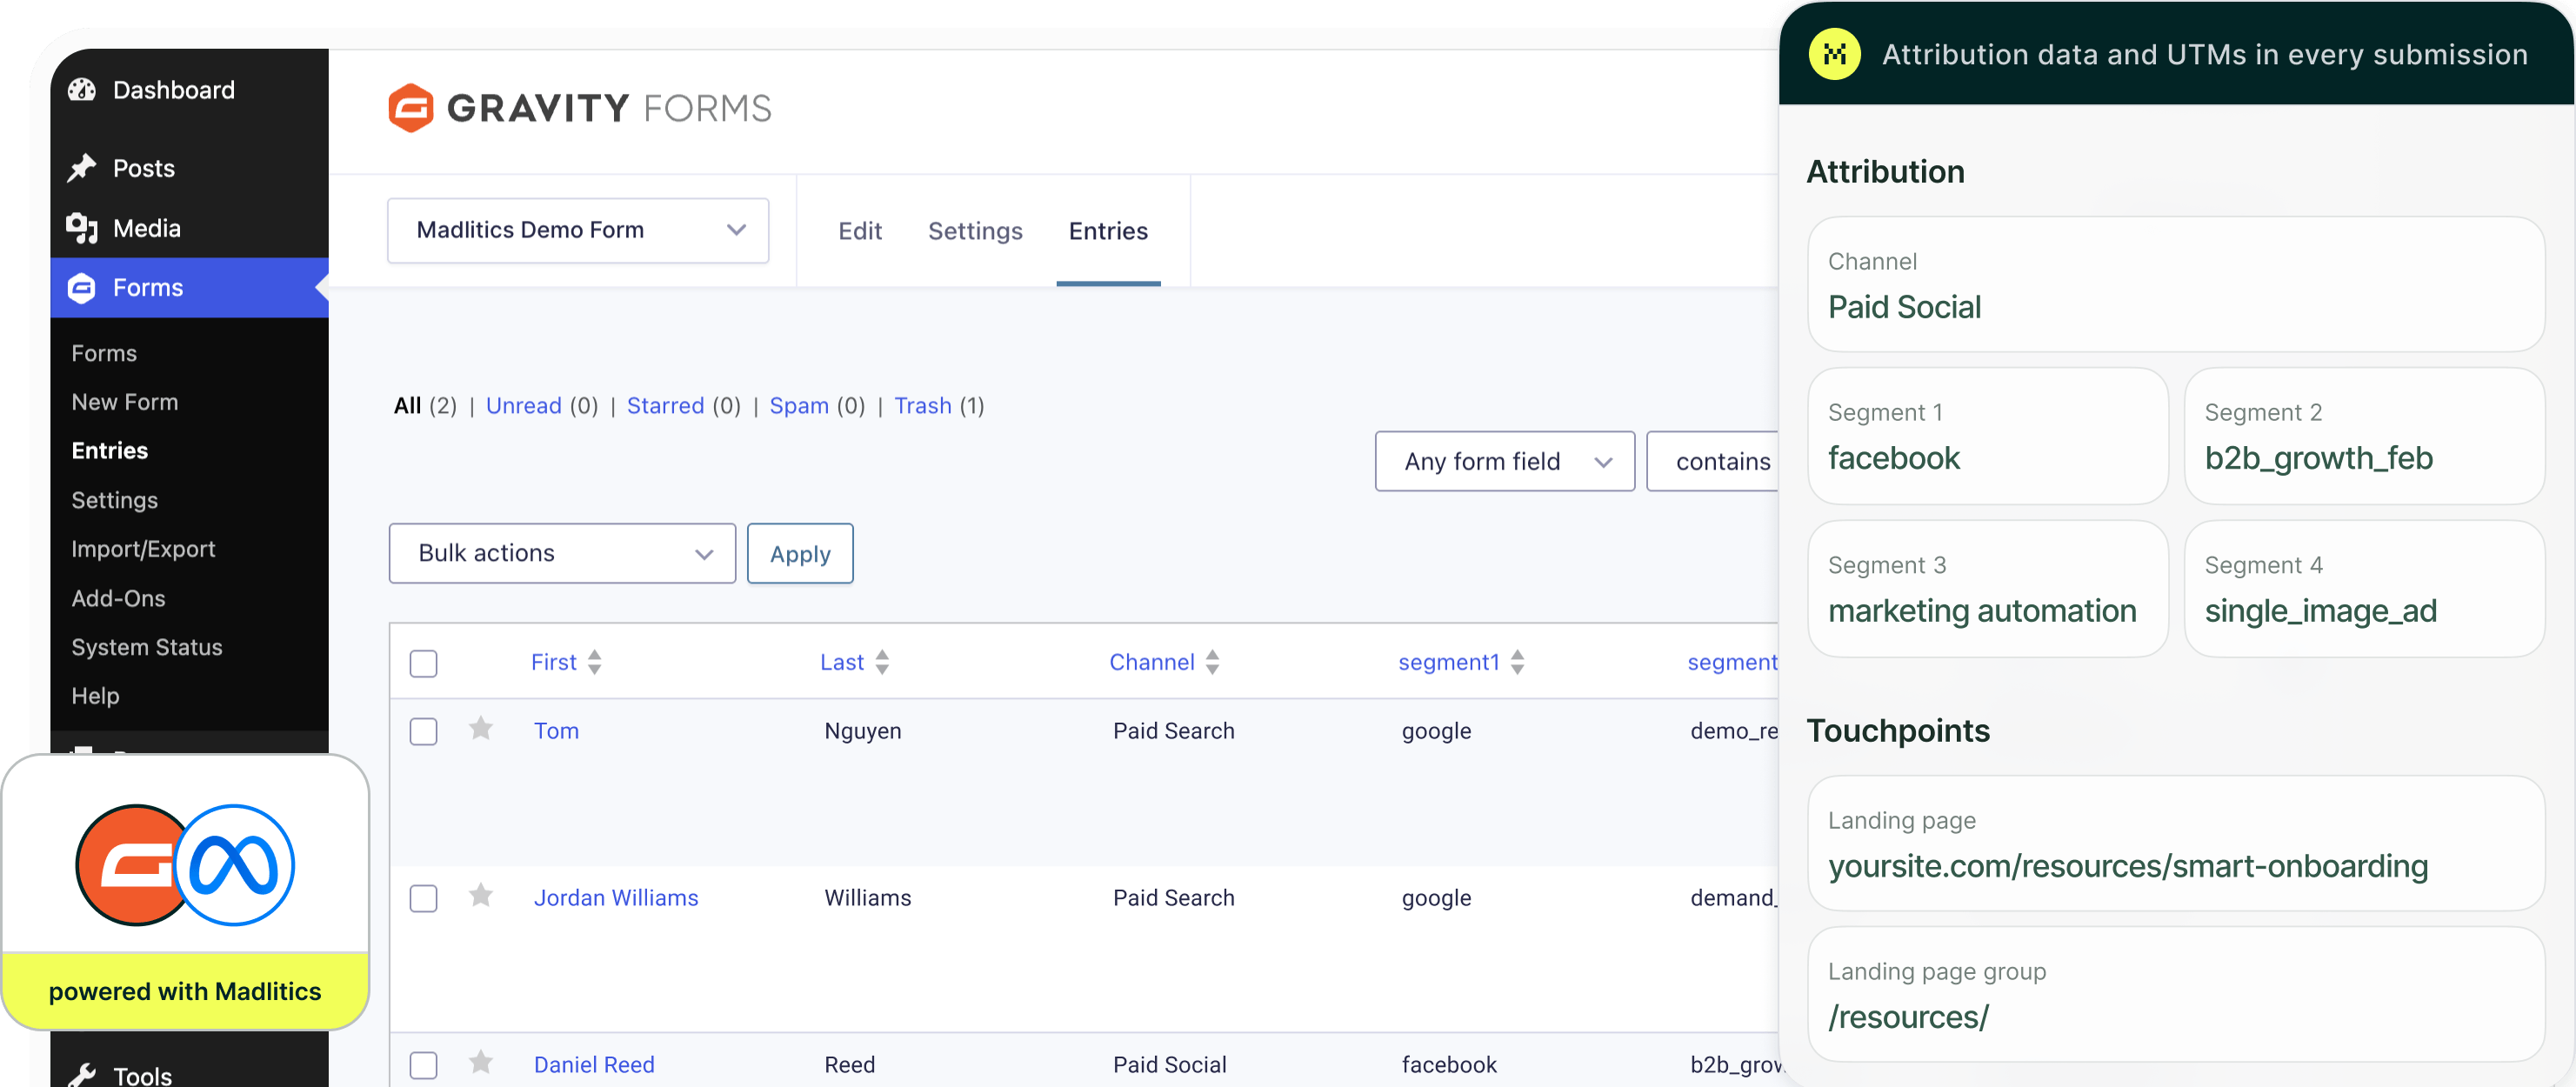Click the Madlitics logo in attribution header
This screenshot has height=1087, width=2576.
[x=1834, y=54]
